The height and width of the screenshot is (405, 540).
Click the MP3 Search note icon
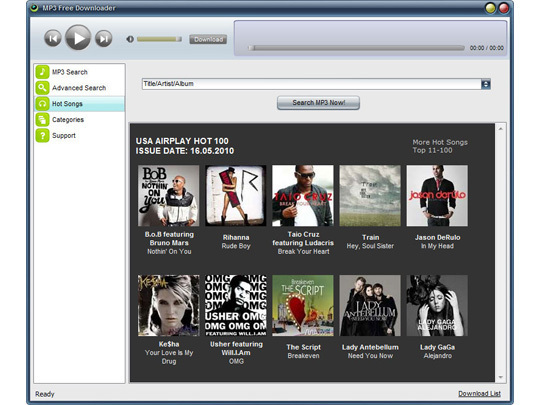coord(42,72)
